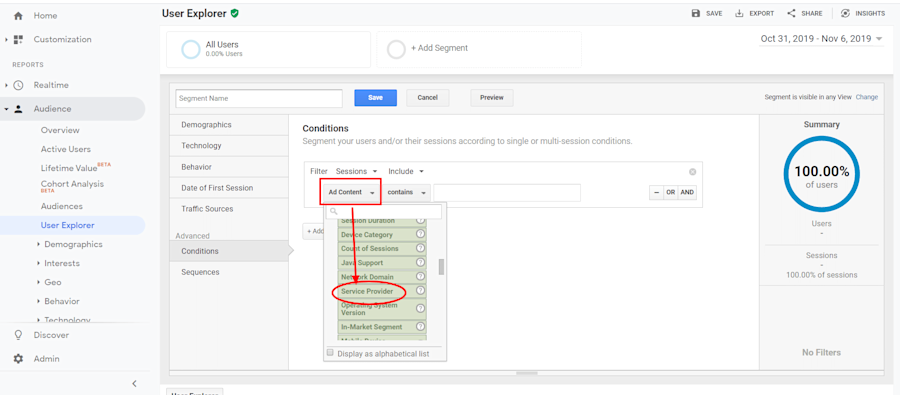Image resolution: width=900 pixels, height=395 pixels.
Task: Click the green verified shield icon
Action: click(234, 13)
